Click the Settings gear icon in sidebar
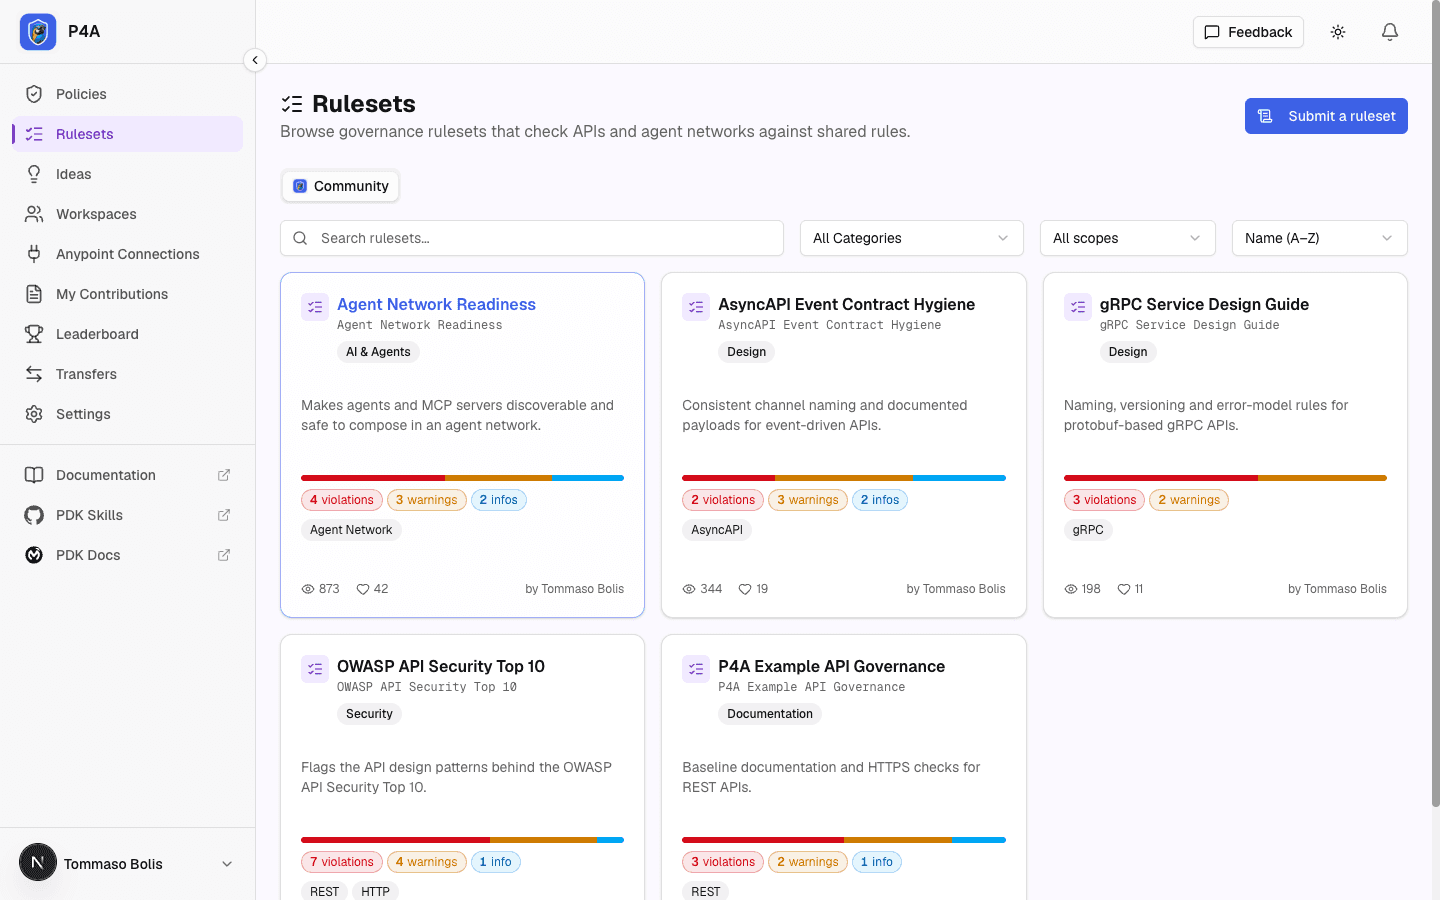Image resolution: width=1440 pixels, height=900 pixels. tap(34, 414)
